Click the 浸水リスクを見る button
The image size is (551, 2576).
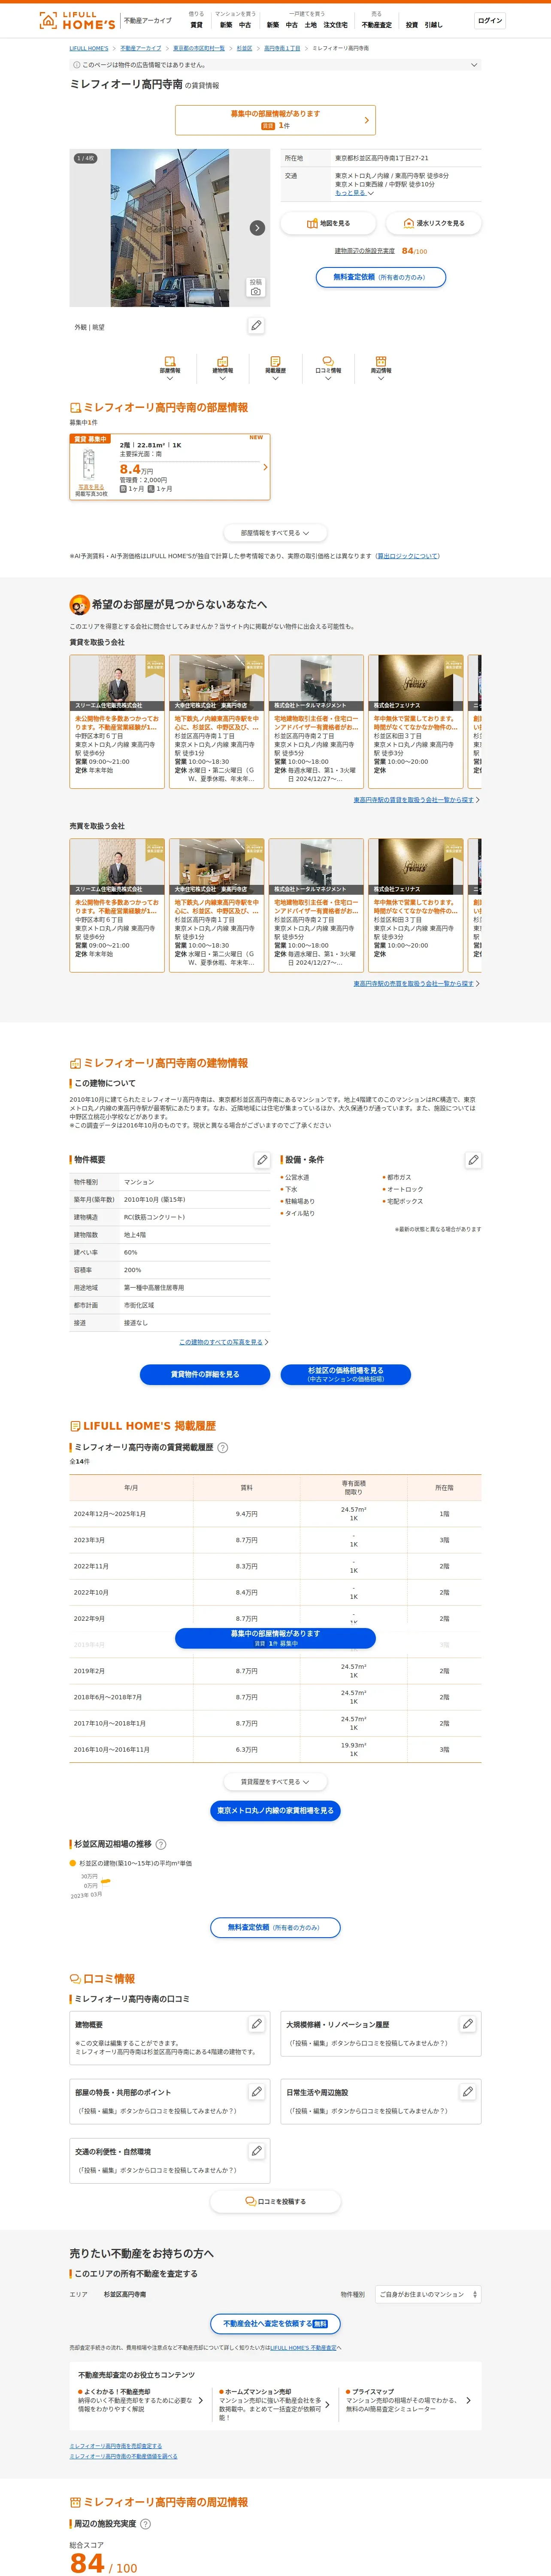point(433,223)
